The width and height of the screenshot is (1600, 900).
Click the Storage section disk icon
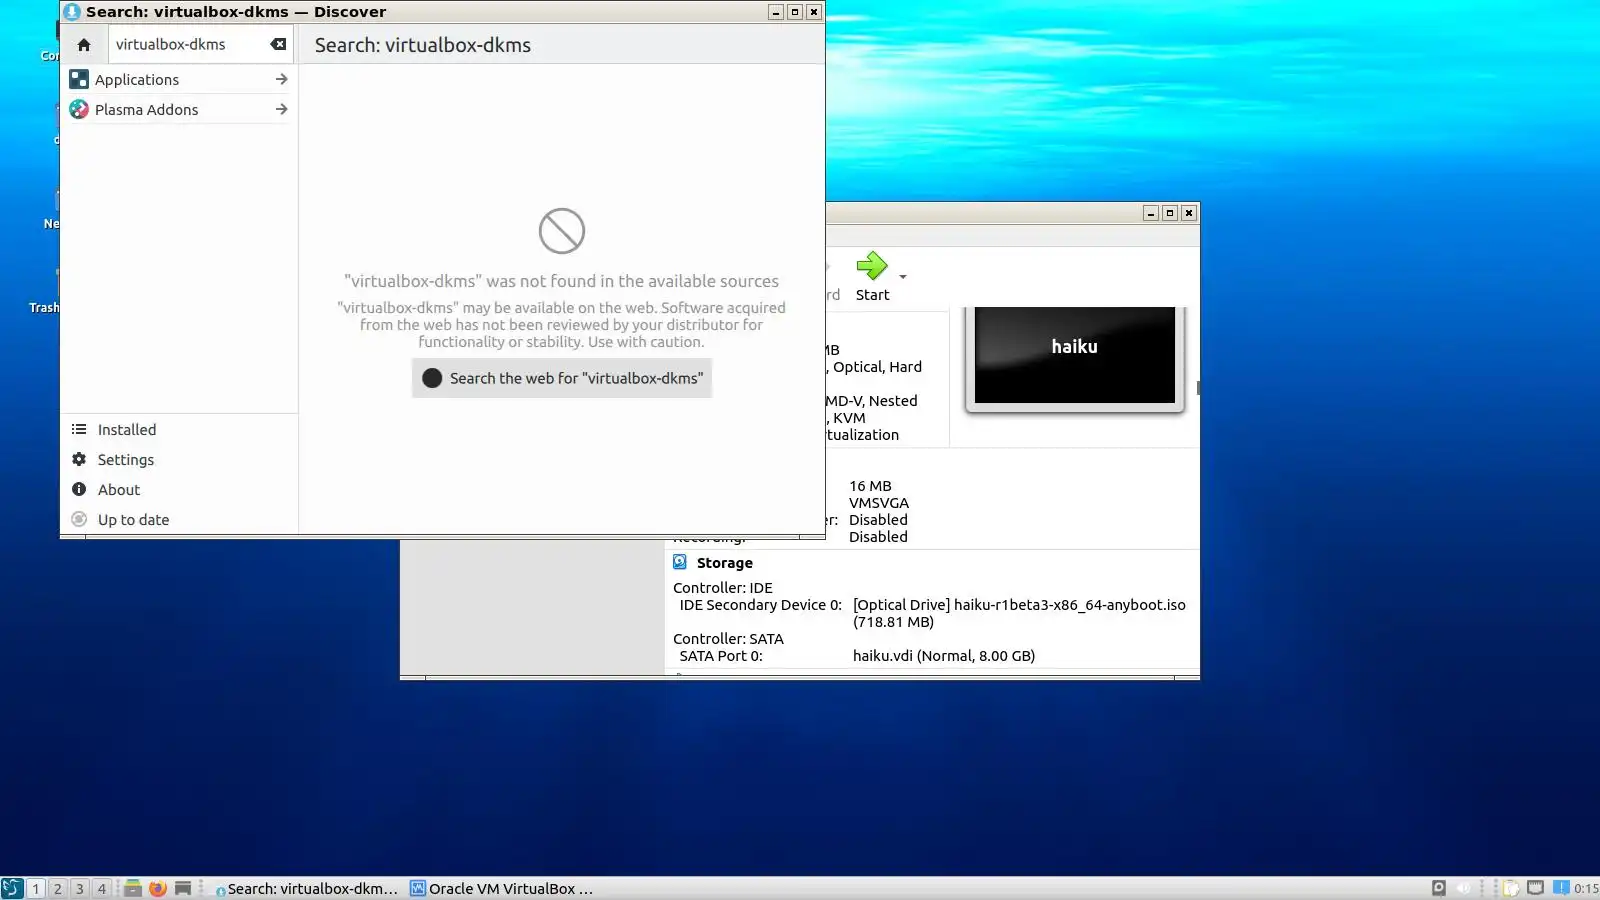[680, 562]
